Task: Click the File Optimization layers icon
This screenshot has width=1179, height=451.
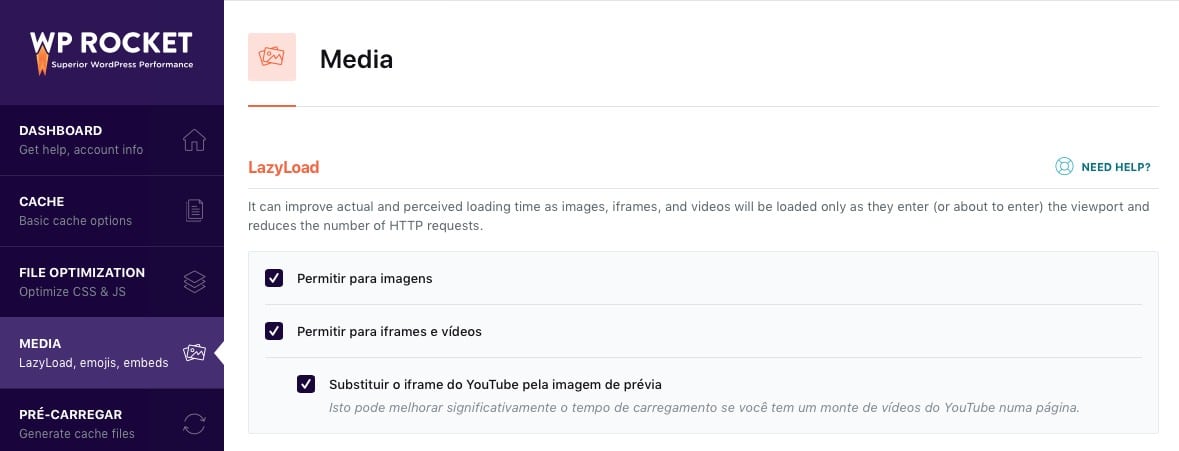Action: pyautogui.click(x=195, y=282)
